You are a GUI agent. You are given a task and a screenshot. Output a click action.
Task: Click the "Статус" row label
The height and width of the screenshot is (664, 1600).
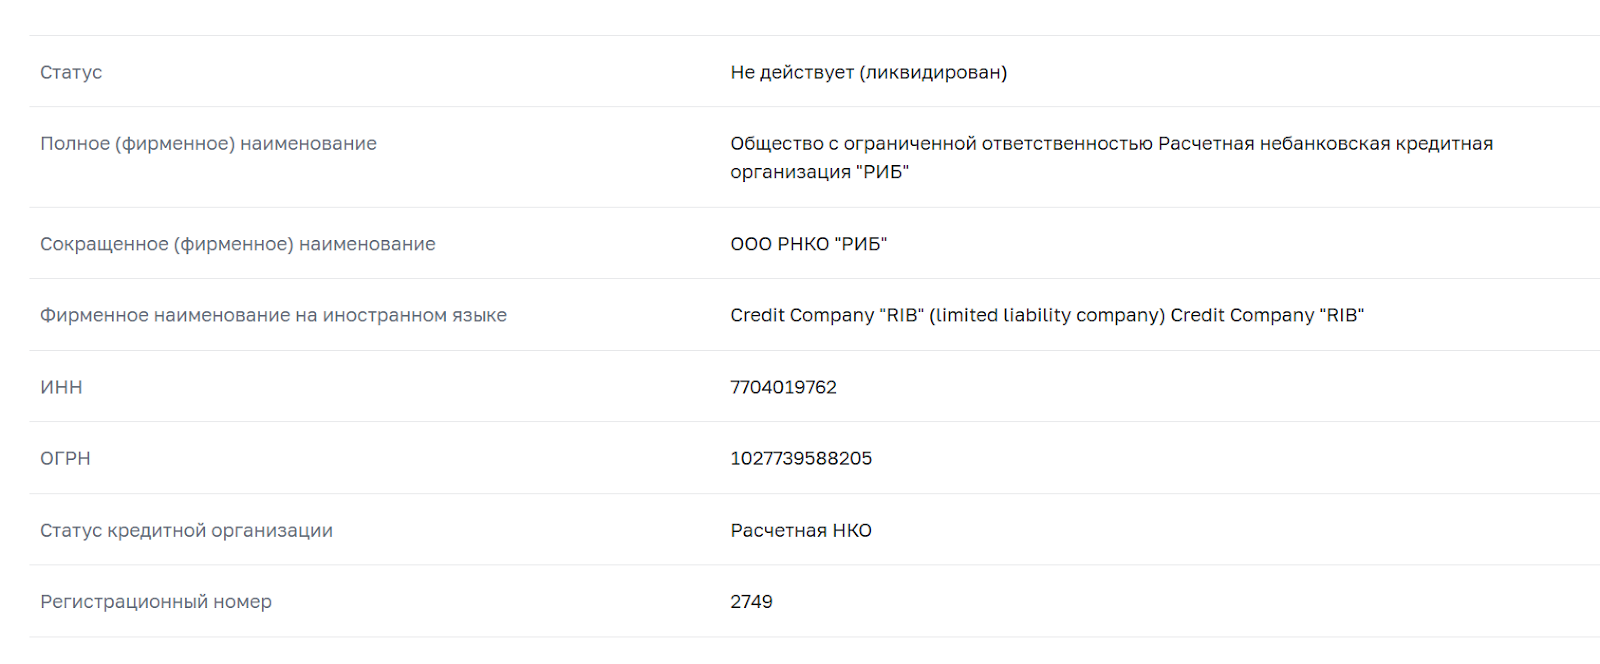coord(71,72)
